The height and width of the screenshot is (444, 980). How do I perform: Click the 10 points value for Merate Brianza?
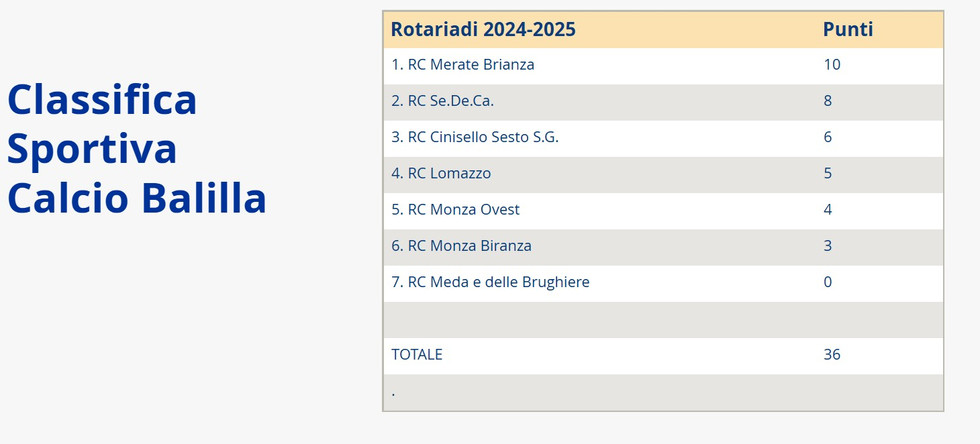[832, 65]
